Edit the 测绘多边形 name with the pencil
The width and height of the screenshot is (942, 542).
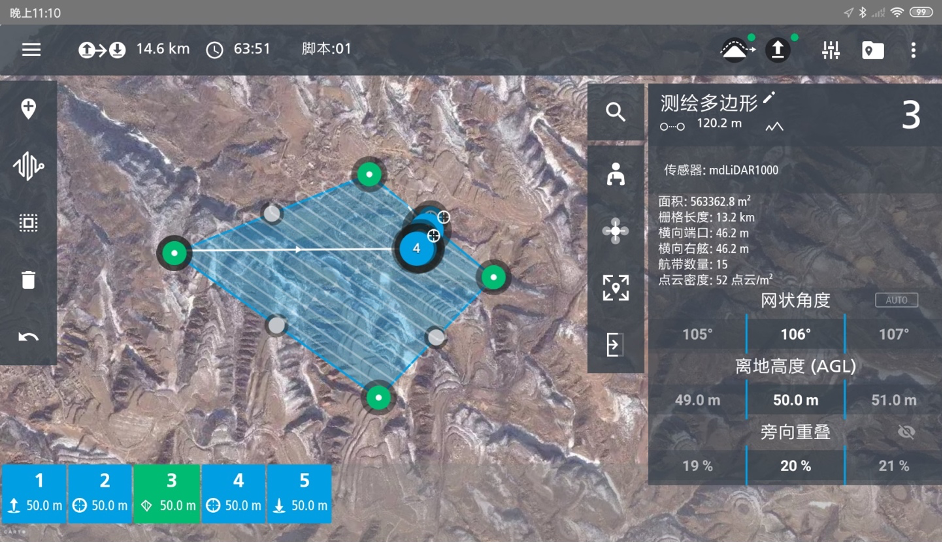(x=769, y=98)
